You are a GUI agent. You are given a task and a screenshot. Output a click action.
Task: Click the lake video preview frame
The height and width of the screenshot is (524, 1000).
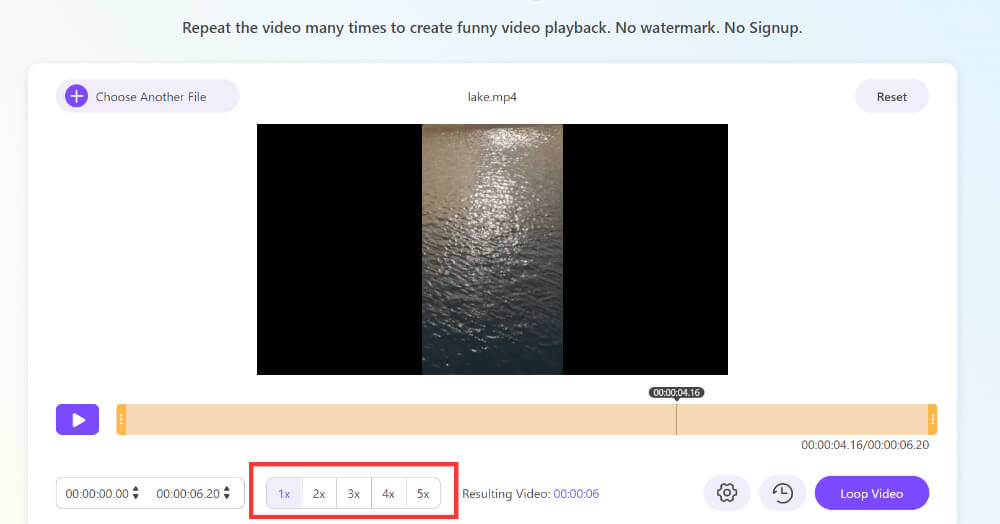pos(492,249)
